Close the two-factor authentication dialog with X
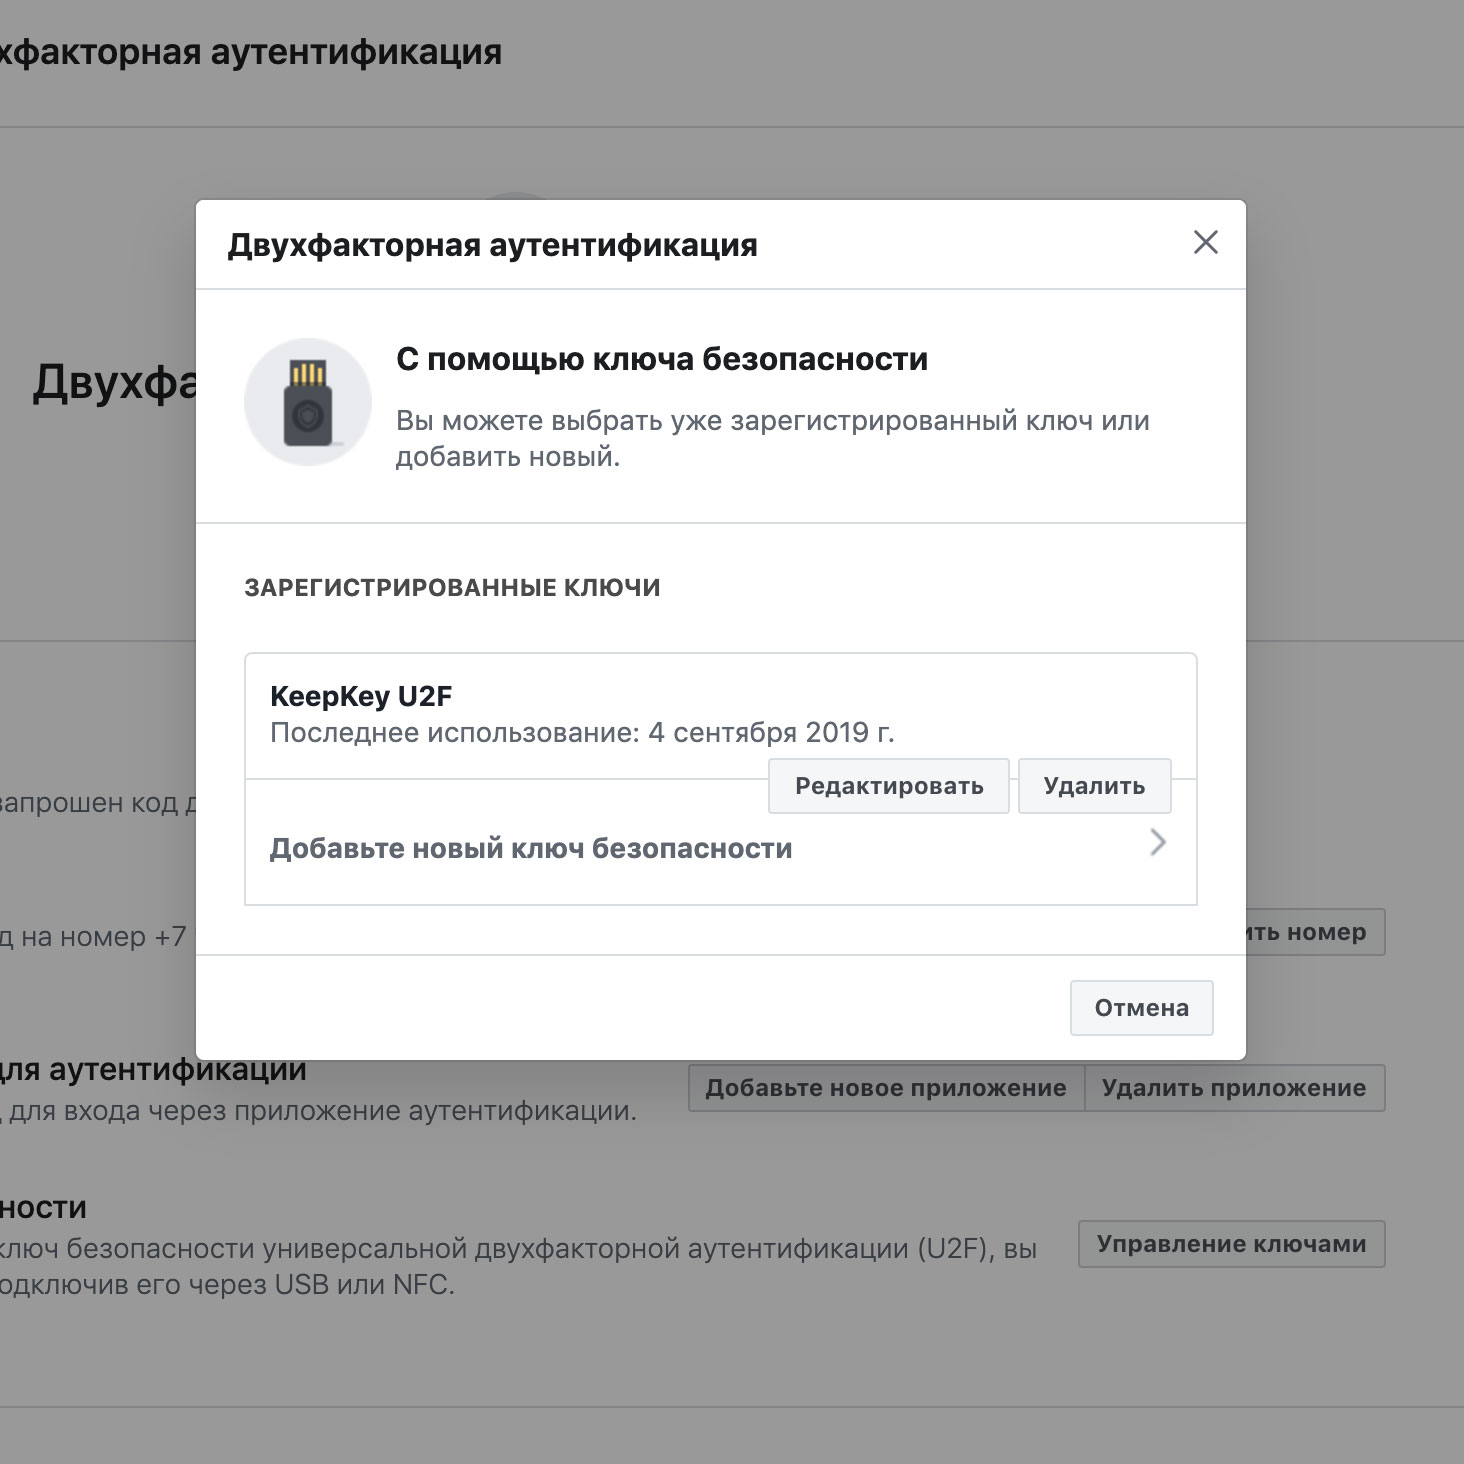1464x1464 pixels. (1205, 242)
